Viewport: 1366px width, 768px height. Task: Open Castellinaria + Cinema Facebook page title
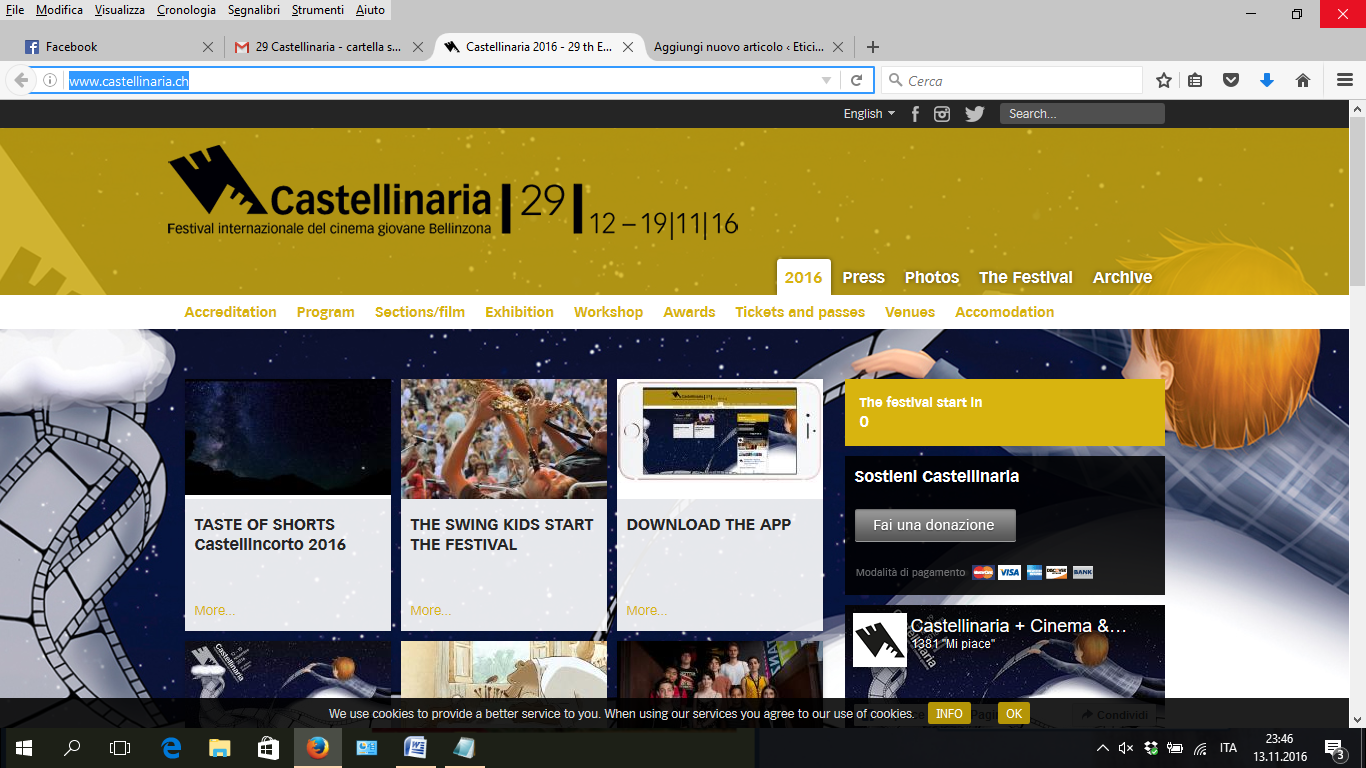click(1018, 626)
